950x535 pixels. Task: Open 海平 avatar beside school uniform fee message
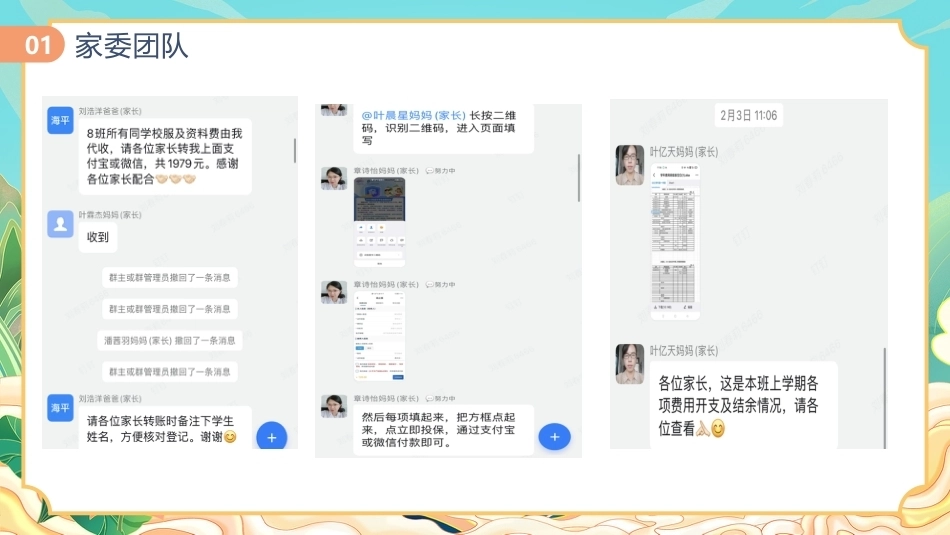[x=60, y=121]
